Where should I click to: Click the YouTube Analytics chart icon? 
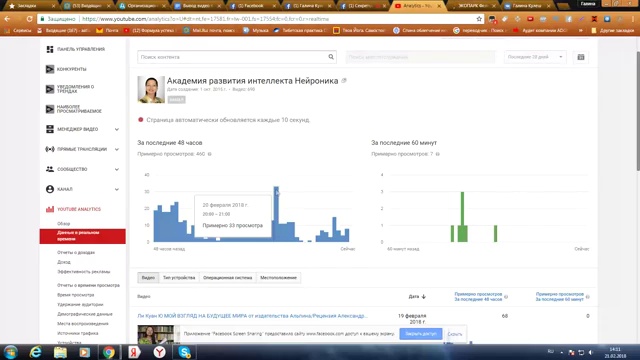click(50, 209)
